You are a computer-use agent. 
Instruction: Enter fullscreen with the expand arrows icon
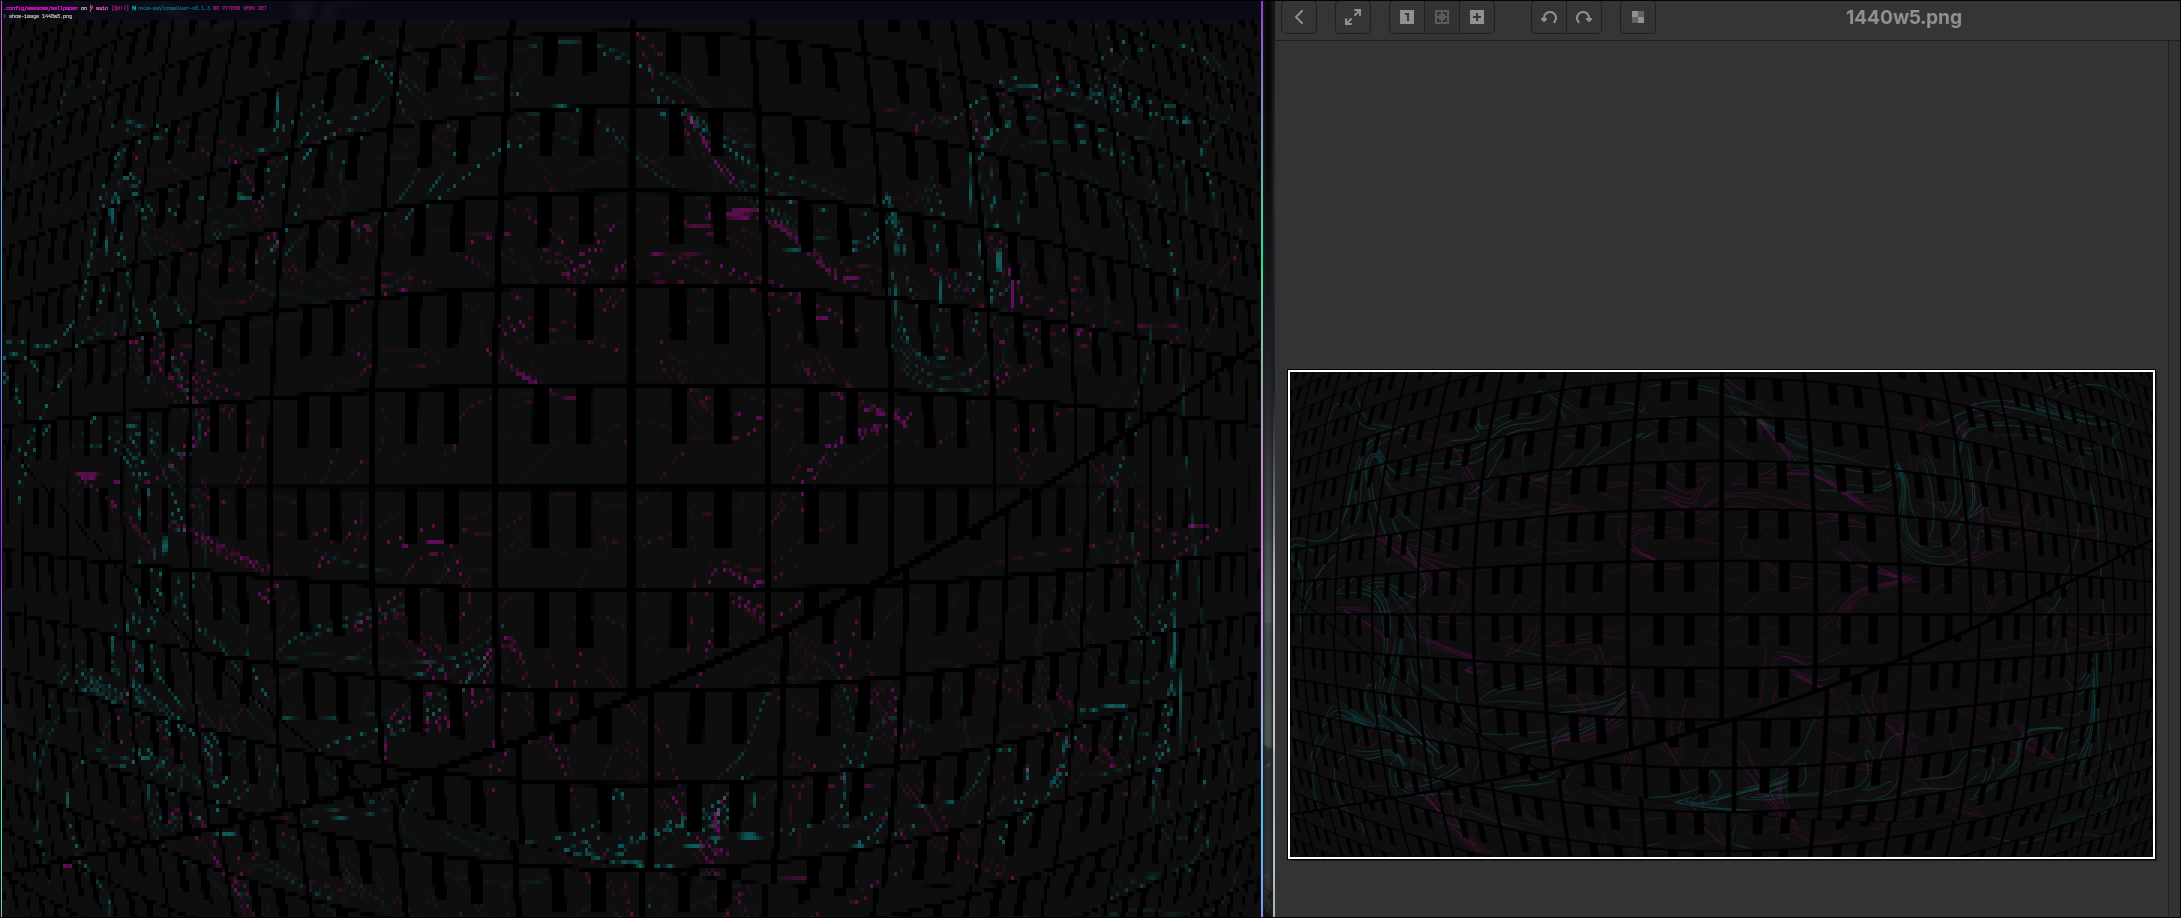[1352, 17]
